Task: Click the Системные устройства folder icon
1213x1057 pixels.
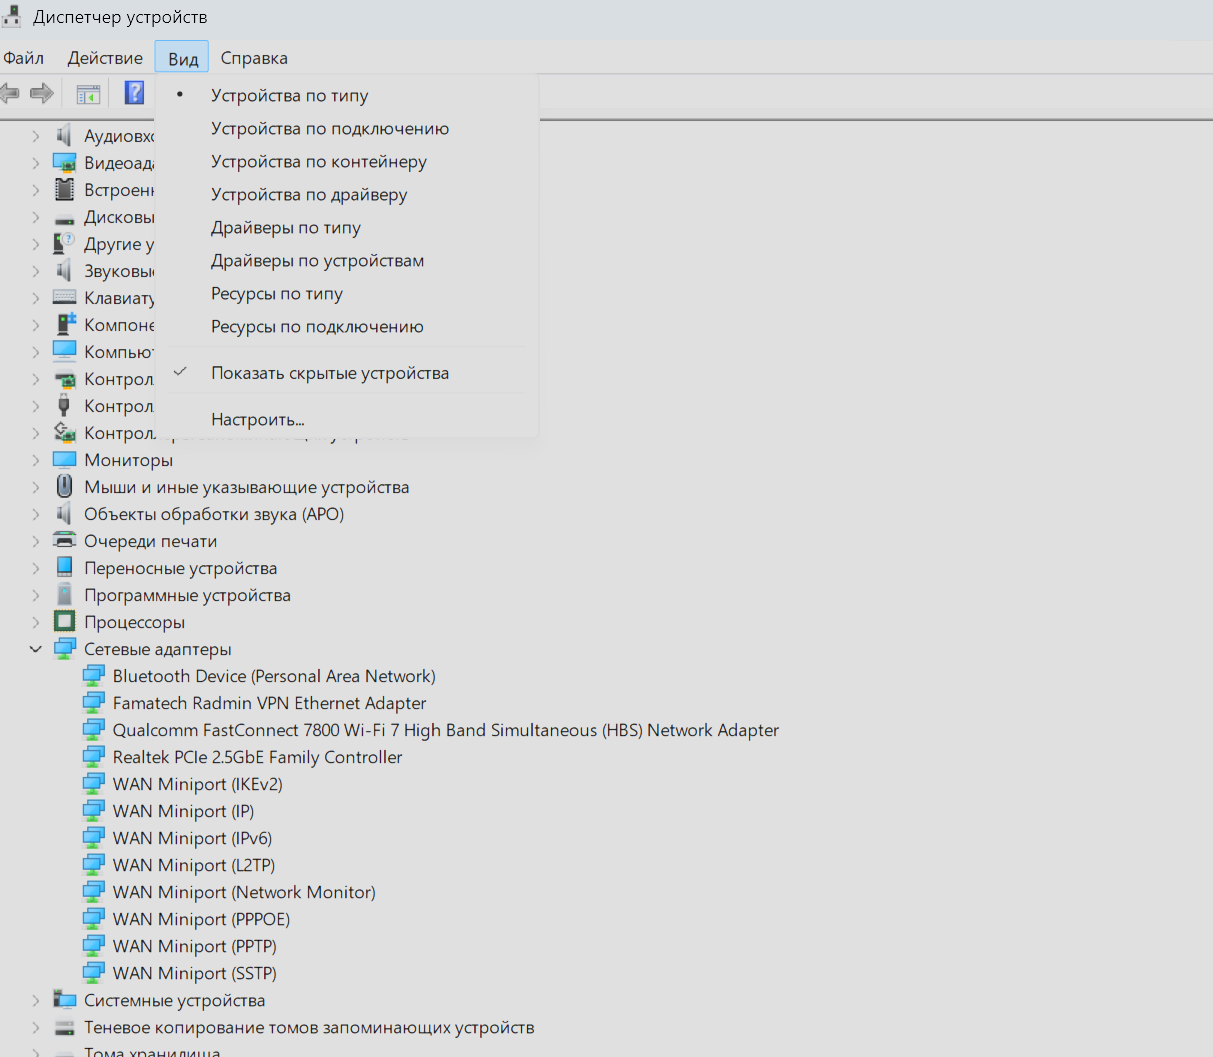Action: pos(64,1000)
